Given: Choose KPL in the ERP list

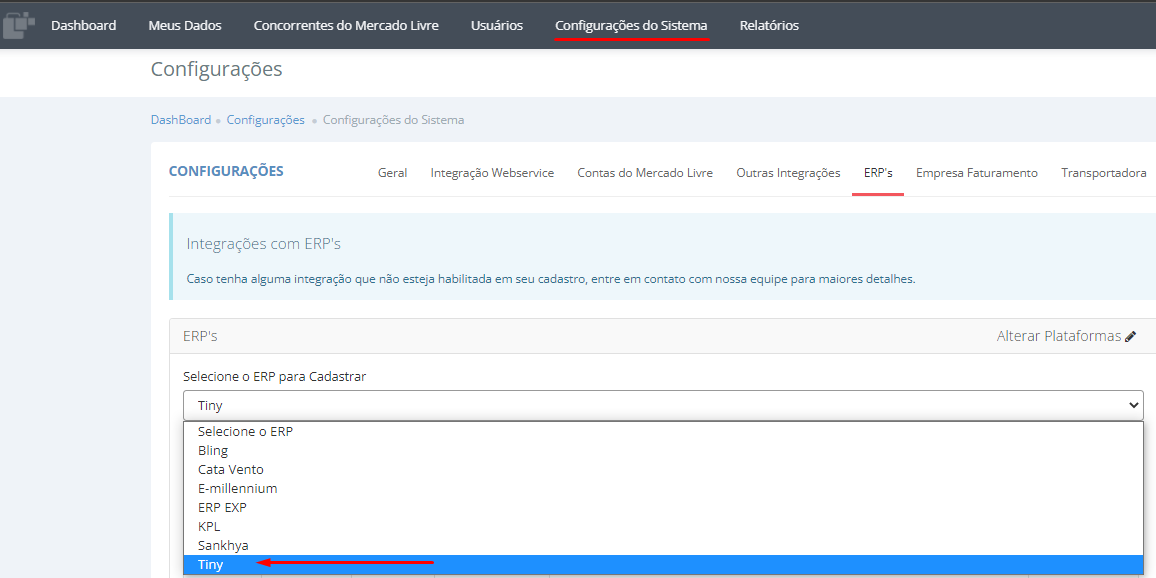Looking at the screenshot, I should 663,526.
